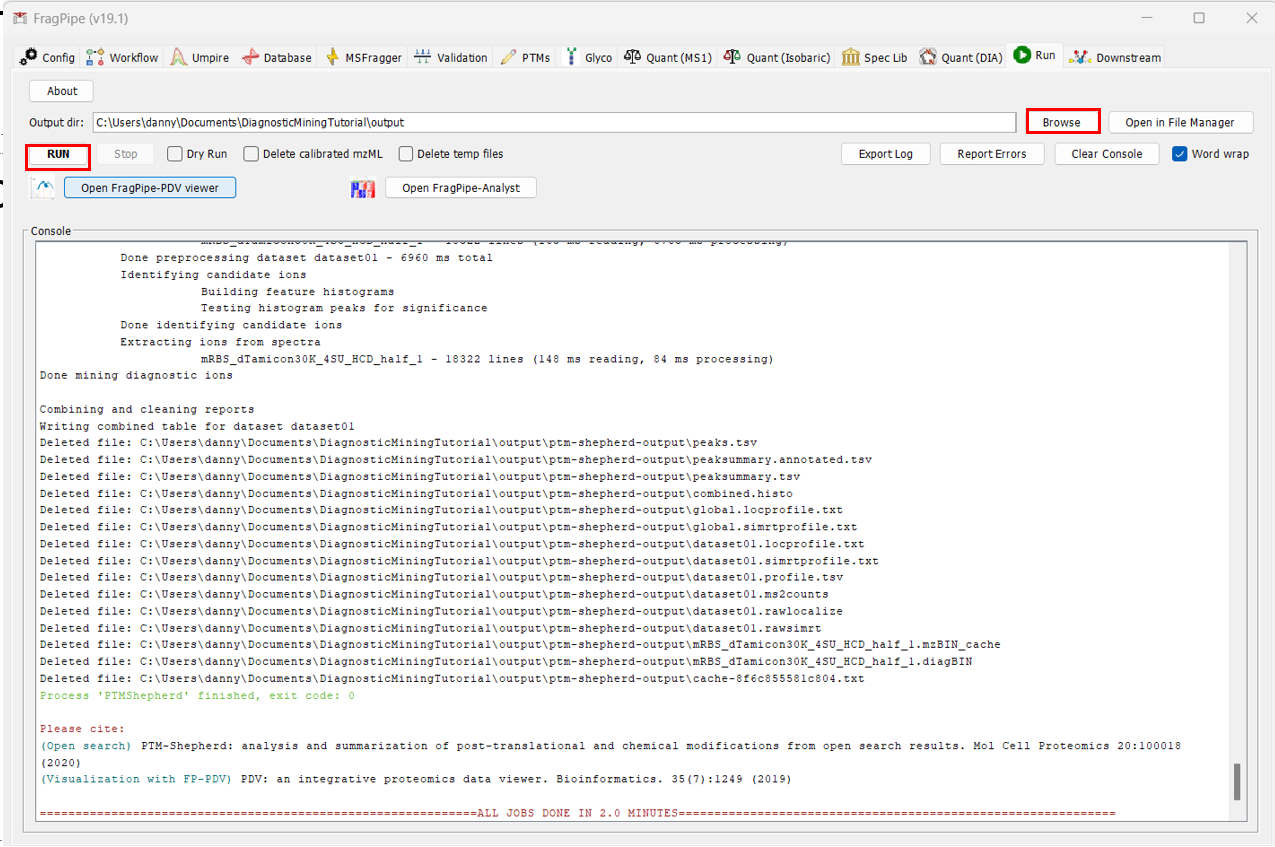Click the PTMs pencil icon
This screenshot has height=847, width=1275.
click(508, 57)
